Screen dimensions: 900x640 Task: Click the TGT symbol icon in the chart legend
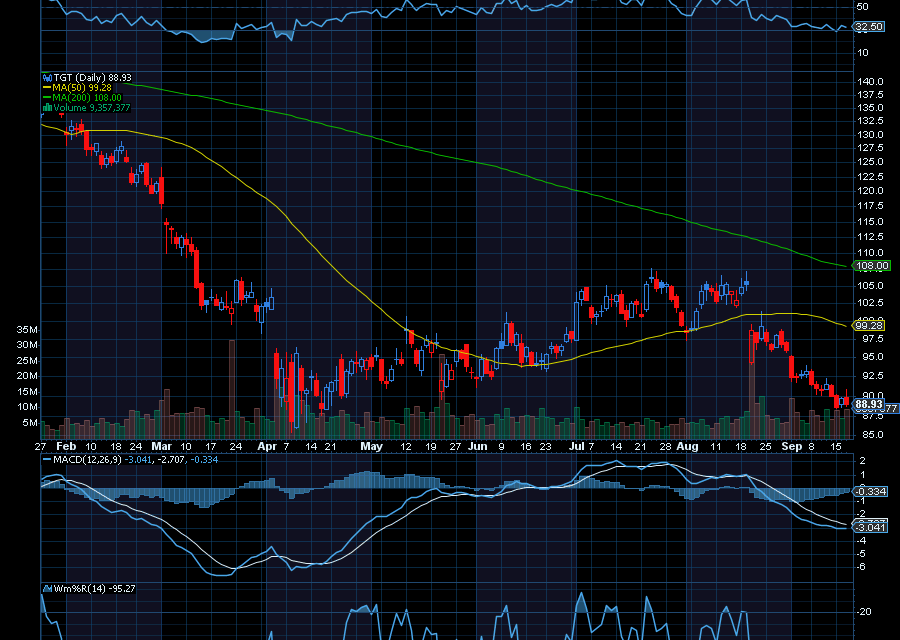pyautogui.click(x=46, y=77)
